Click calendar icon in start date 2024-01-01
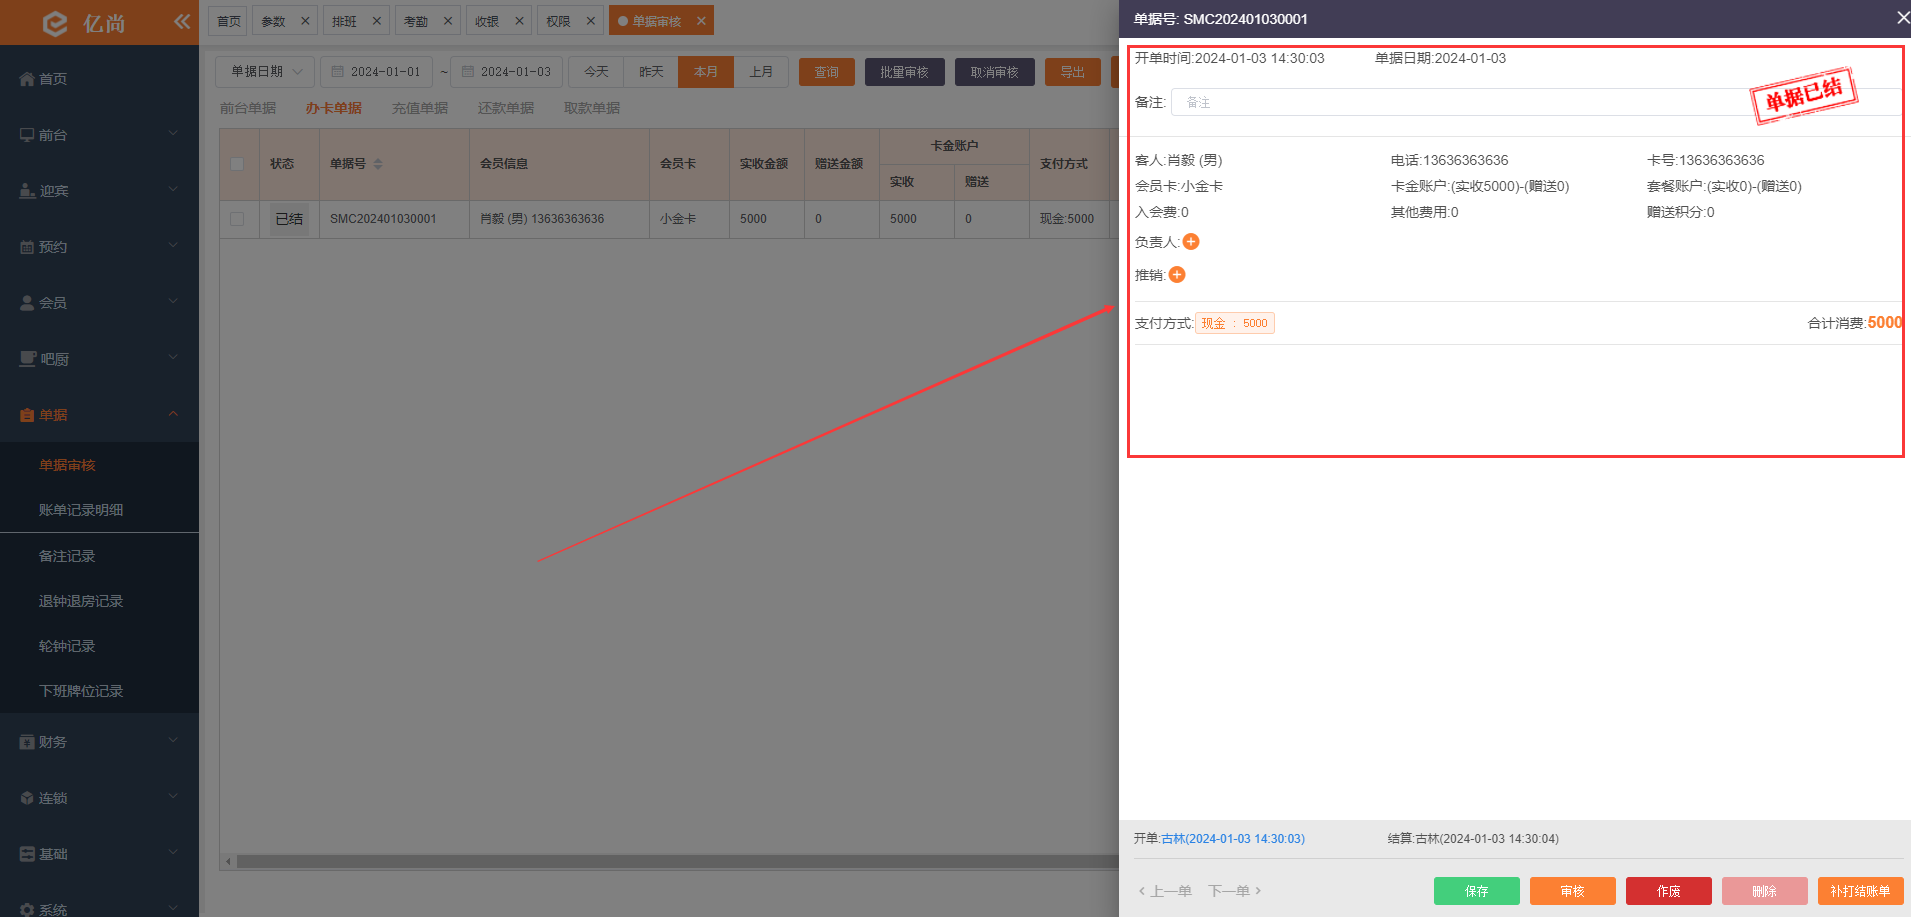The height and width of the screenshot is (917, 1911). tap(337, 72)
